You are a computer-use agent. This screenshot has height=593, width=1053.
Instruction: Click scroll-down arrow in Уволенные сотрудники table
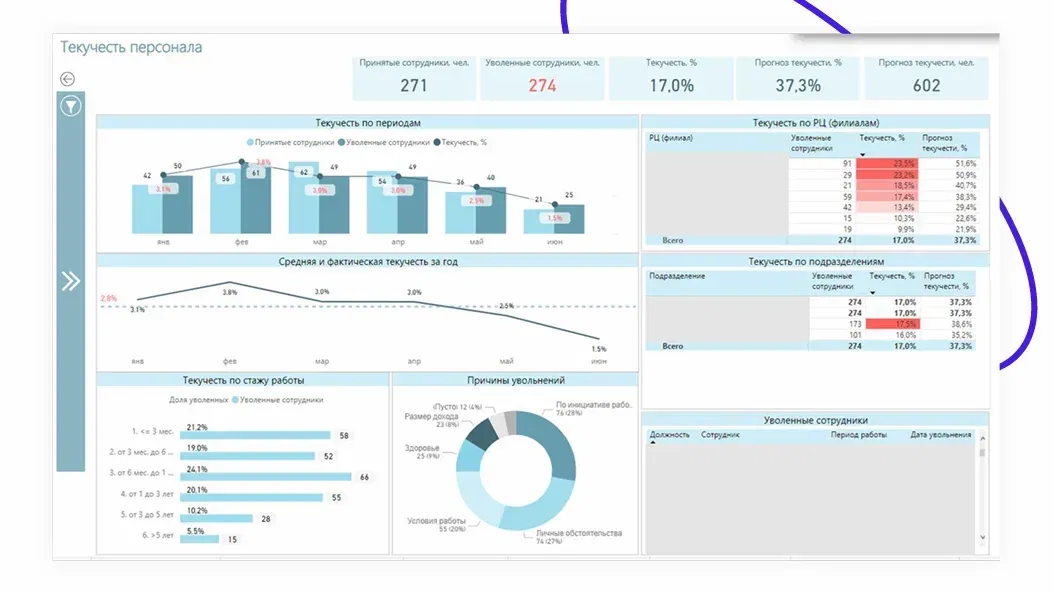point(982,538)
